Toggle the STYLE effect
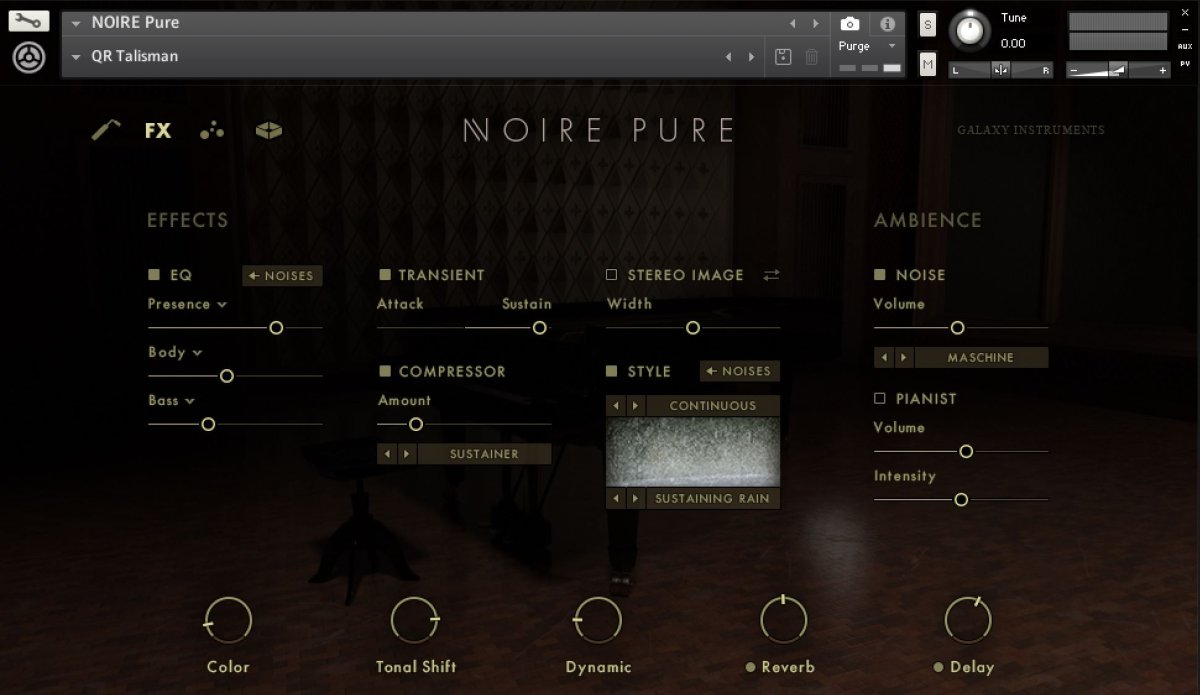Viewport: 1200px width, 695px height. pyautogui.click(x=612, y=371)
